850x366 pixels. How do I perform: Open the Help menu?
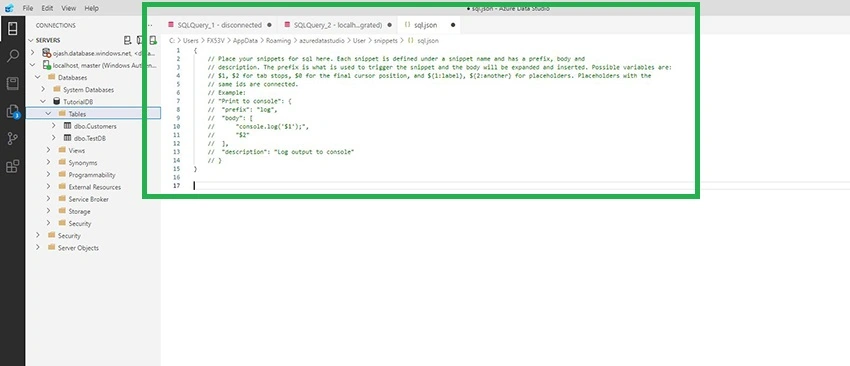pos(92,8)
